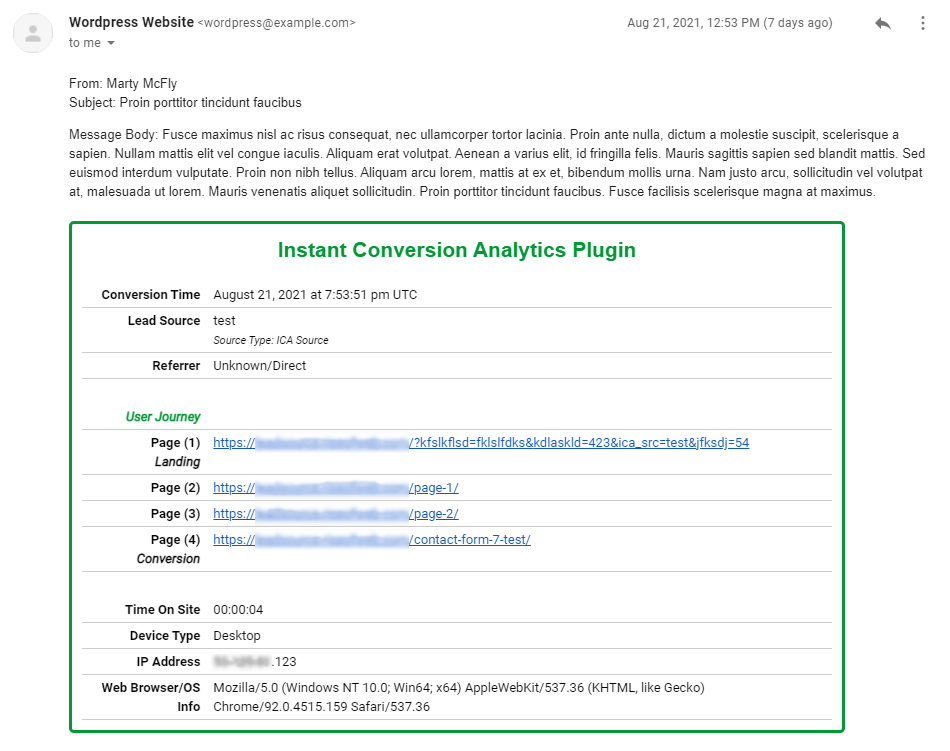Click the 'Message Body' paragraph text
The height and width of the screenshot is (751, 950).
coord(497,163)
